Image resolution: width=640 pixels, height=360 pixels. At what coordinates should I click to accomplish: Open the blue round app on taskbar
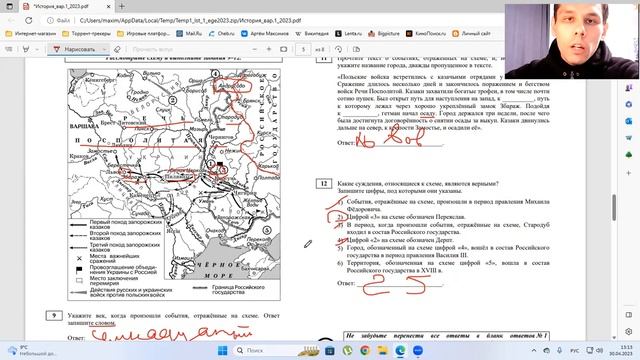click(x=418, y=351)
